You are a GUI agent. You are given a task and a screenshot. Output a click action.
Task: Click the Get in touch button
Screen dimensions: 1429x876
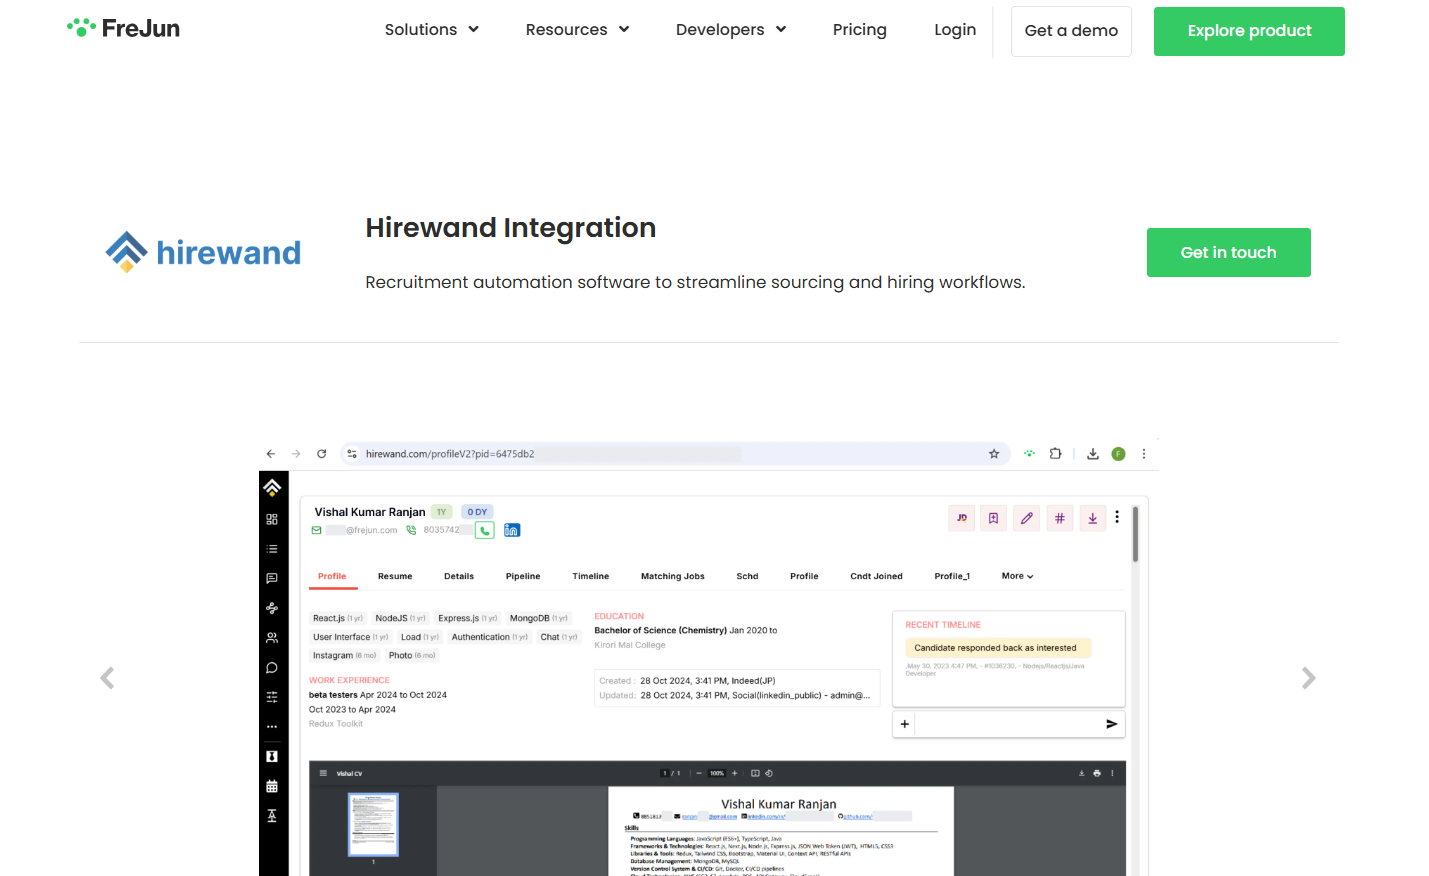1228,252
